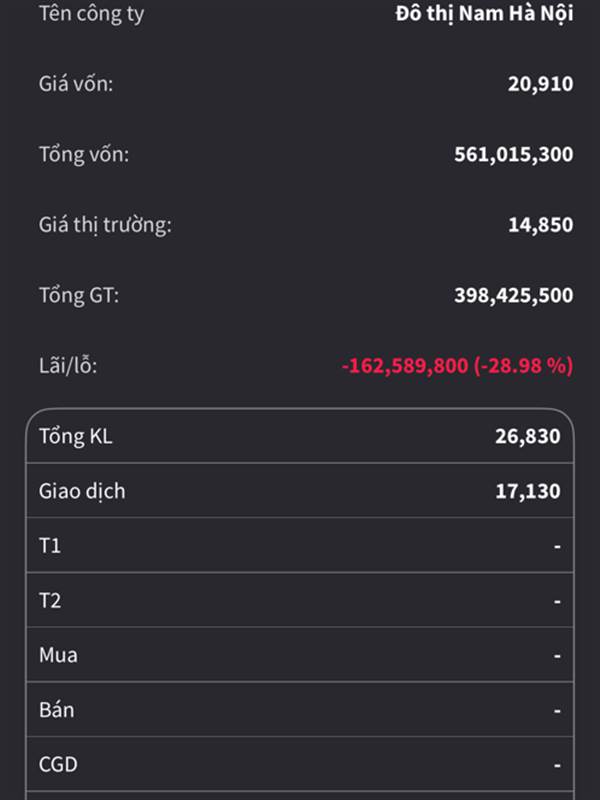The image size is (600, 800).
Task: Select the T2 row
Action: [x=300, y=601]
